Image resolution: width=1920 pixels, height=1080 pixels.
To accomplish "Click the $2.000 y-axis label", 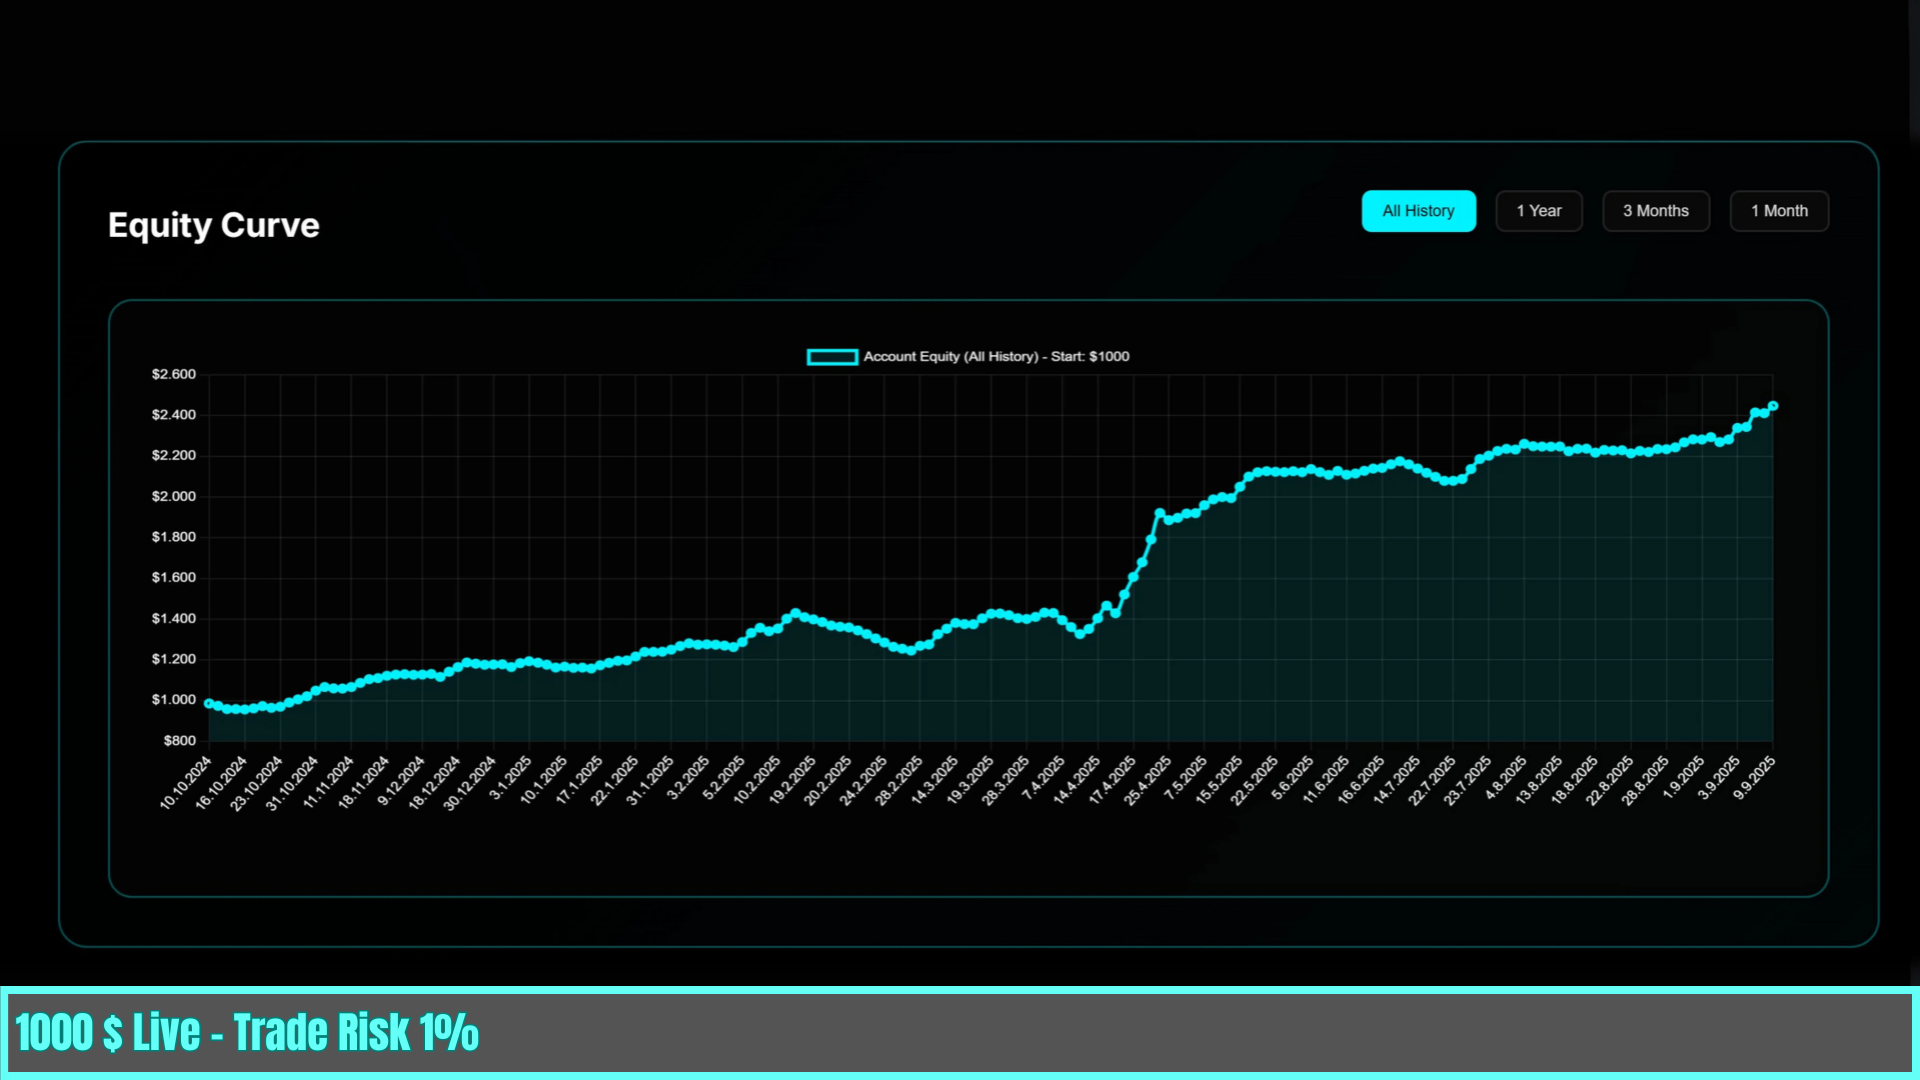I will coord(174,496).
